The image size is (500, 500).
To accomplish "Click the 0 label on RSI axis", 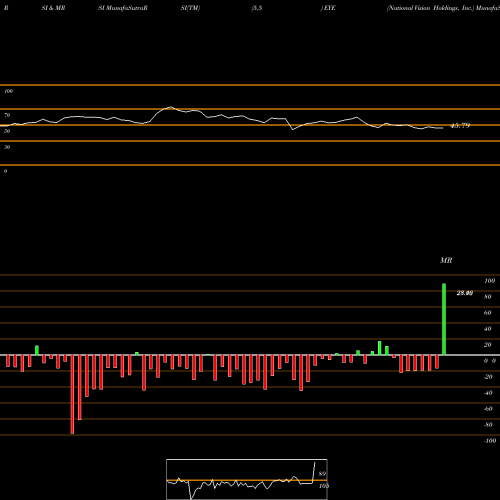I will (x=5, y=171).
